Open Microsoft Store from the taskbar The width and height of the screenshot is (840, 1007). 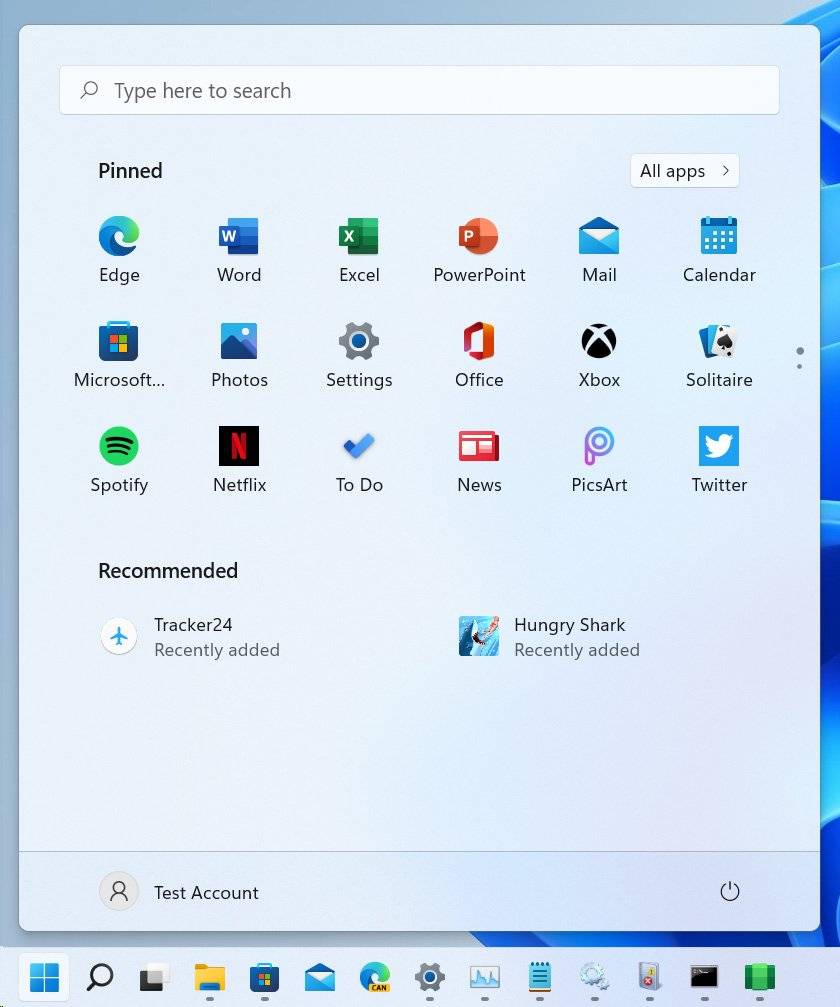[x=265, y=977]
